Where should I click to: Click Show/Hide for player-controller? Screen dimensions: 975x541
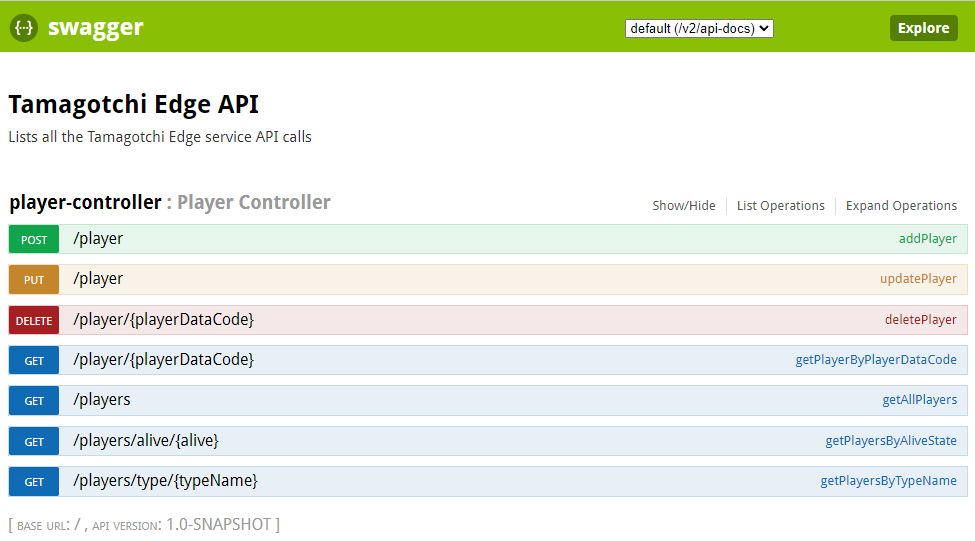(683, 206)
